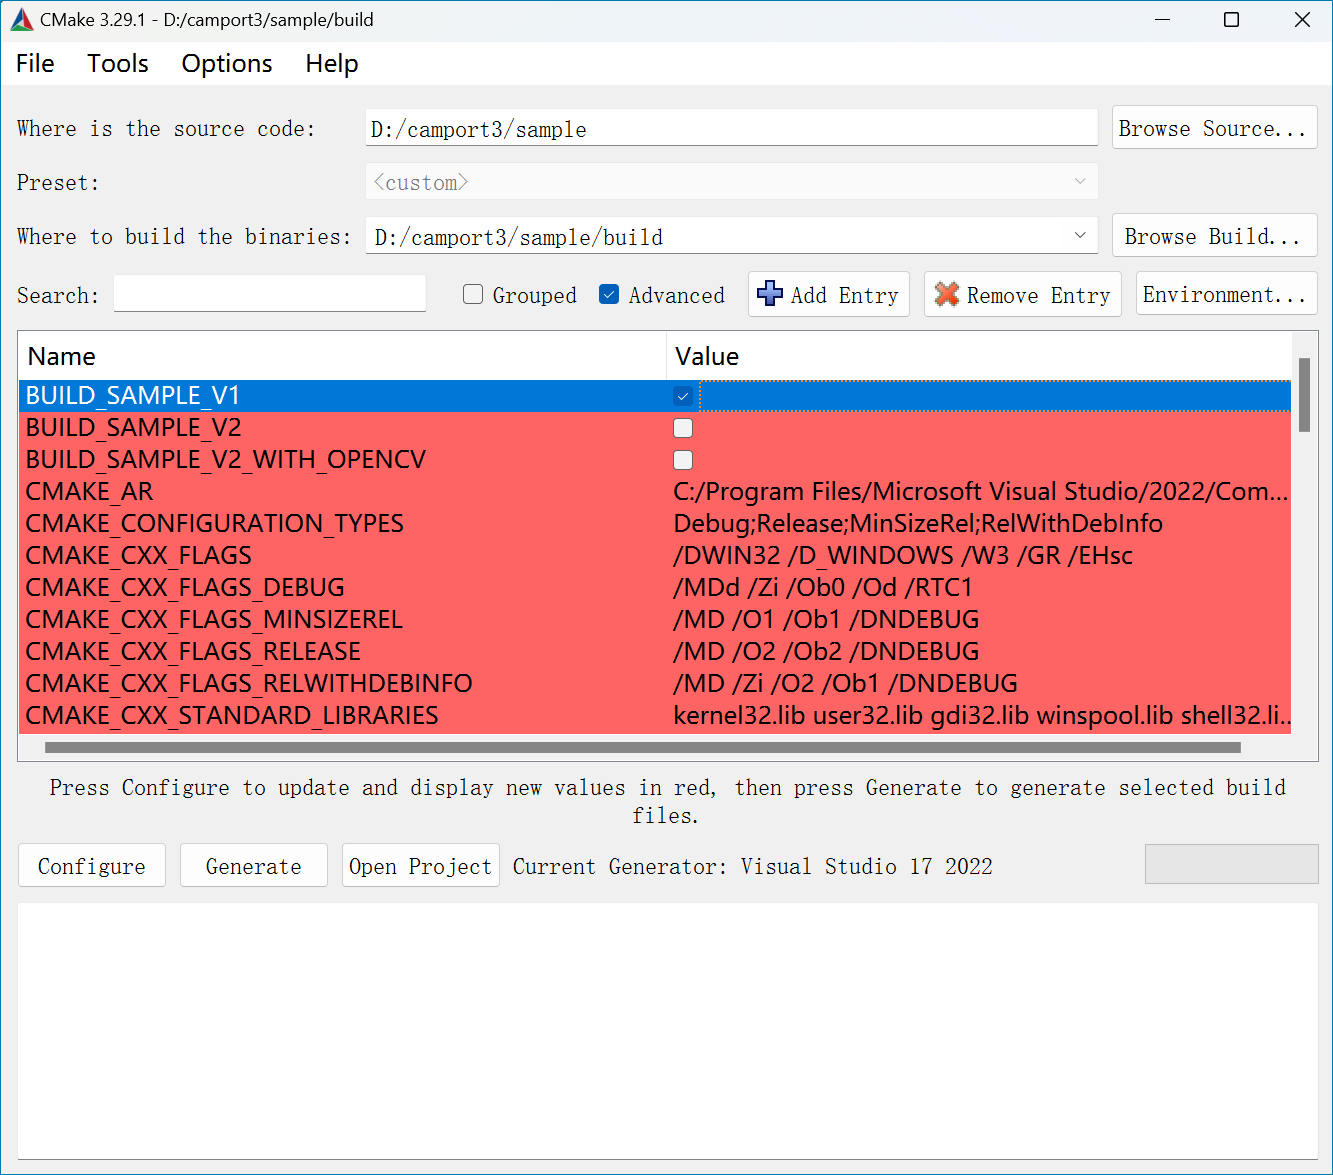Click the Open Project button
This screenshot has width=1333, height=1175.
[421, 865]
